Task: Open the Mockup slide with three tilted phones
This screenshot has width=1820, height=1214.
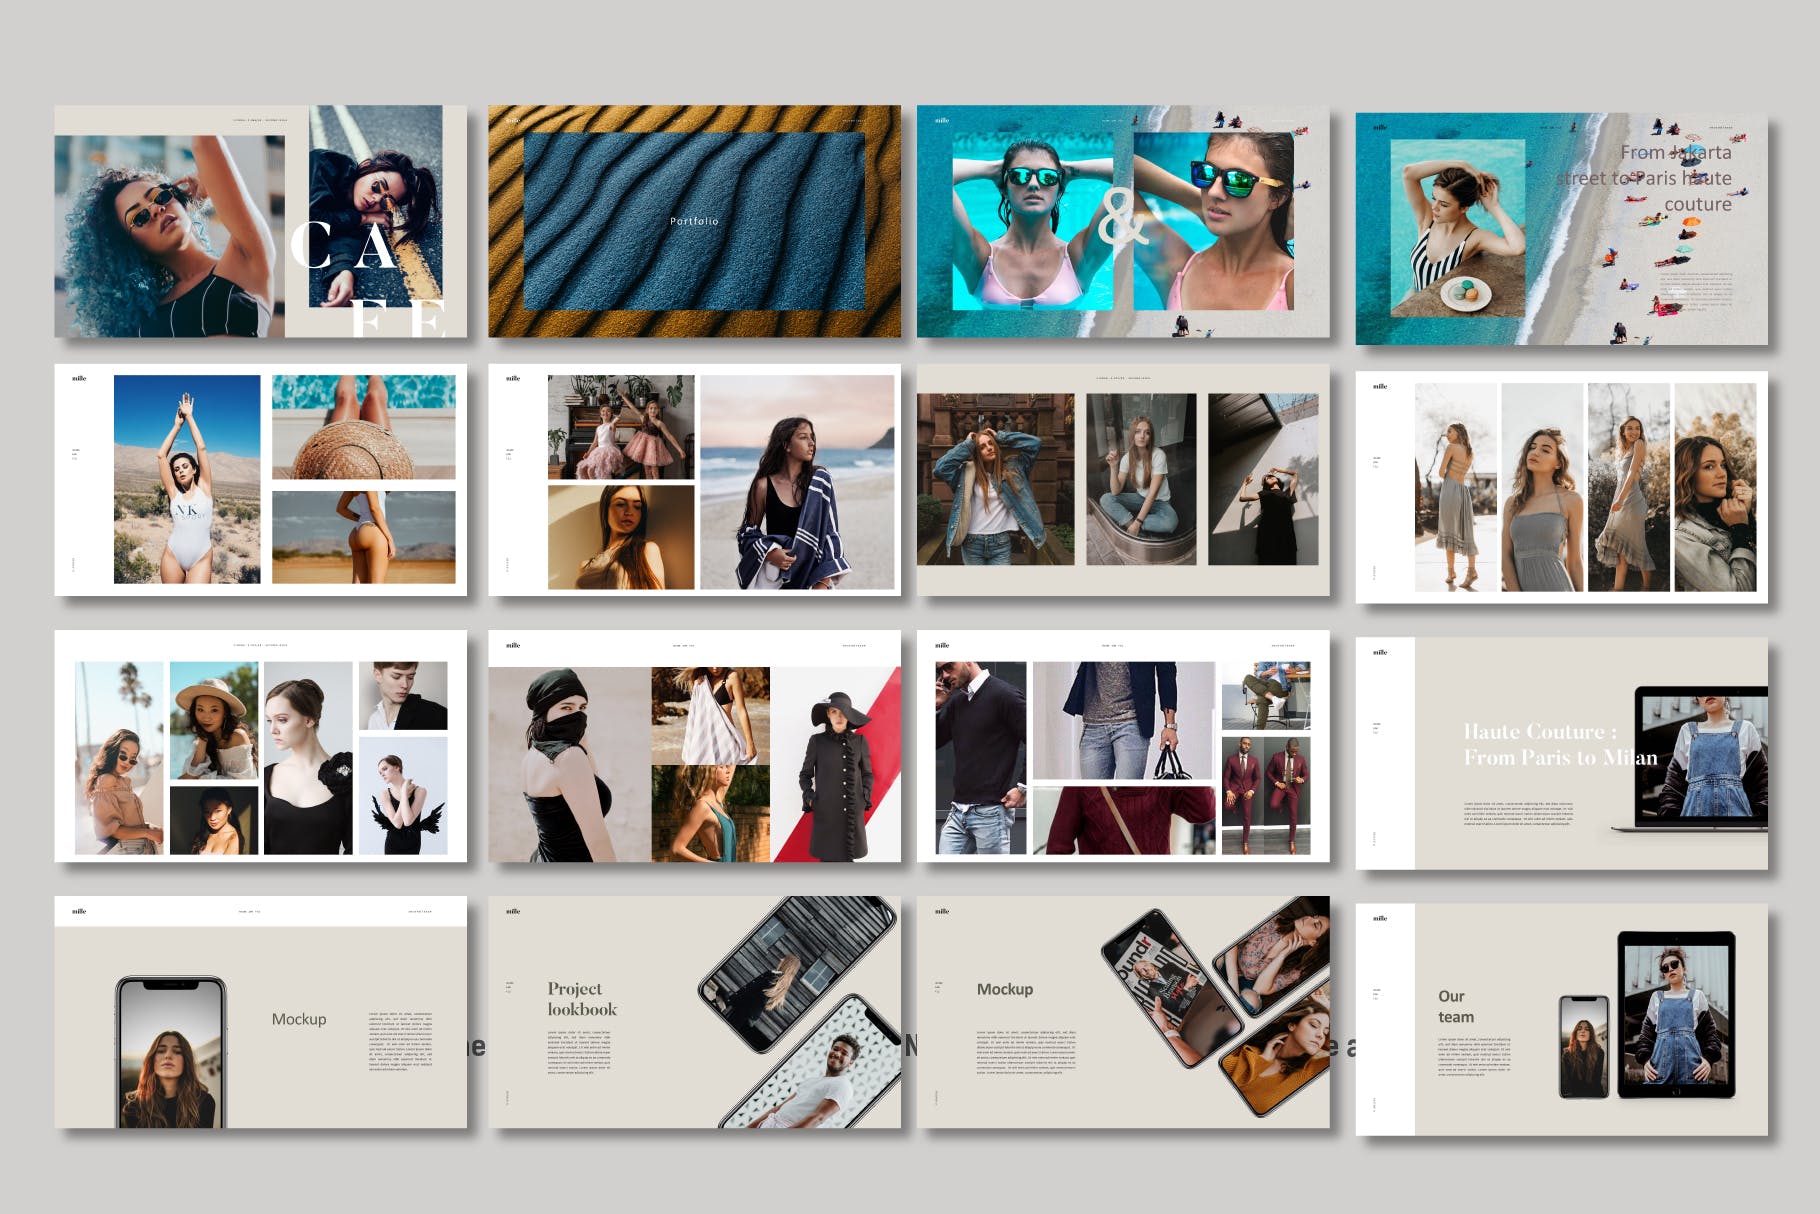Action: [x=1122, y=1012]
